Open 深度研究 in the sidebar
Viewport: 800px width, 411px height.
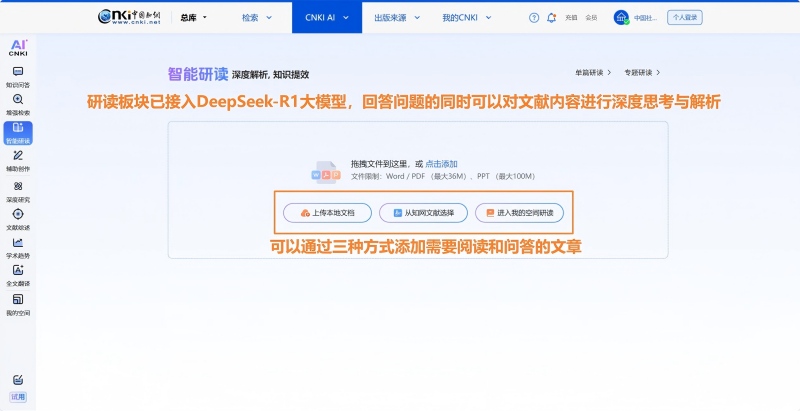[17, 190]
